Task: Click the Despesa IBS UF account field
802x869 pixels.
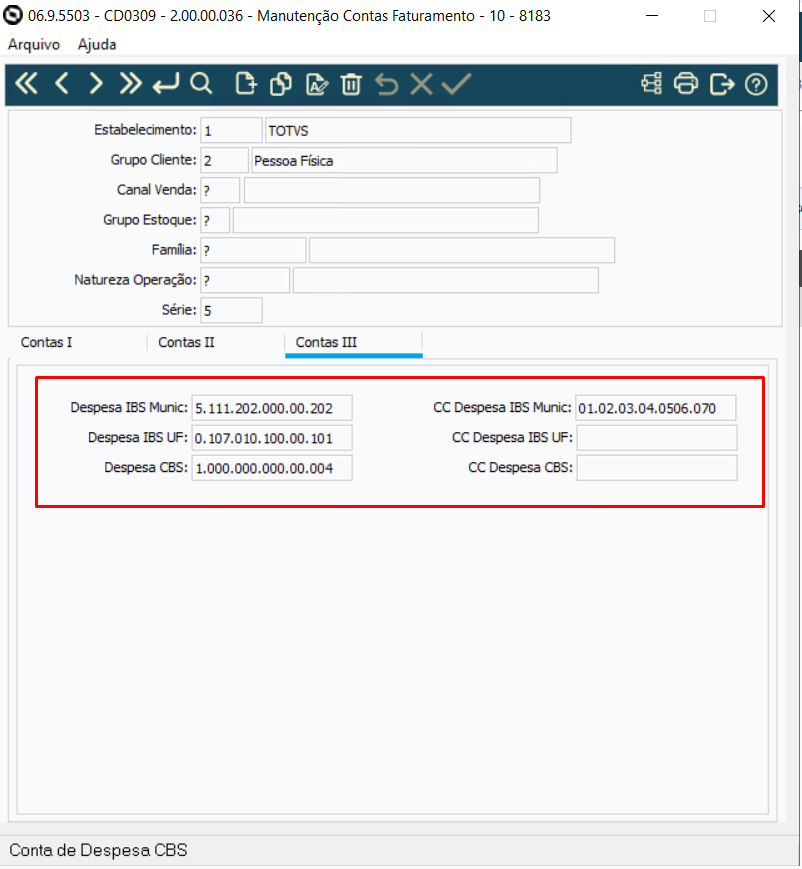Action: click(x=272, y=438)
